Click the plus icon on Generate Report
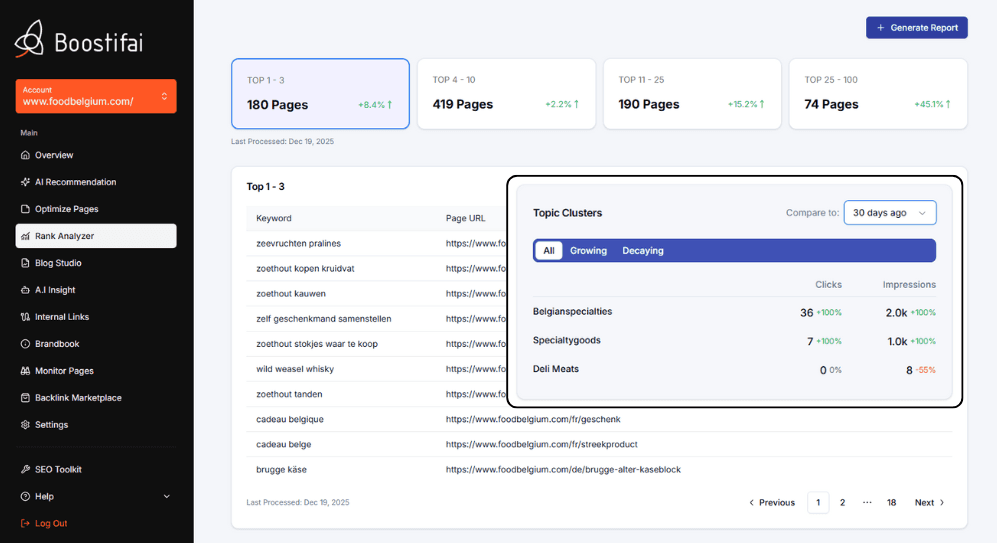The width and height of the screenshot is (997, 543). 881,28
